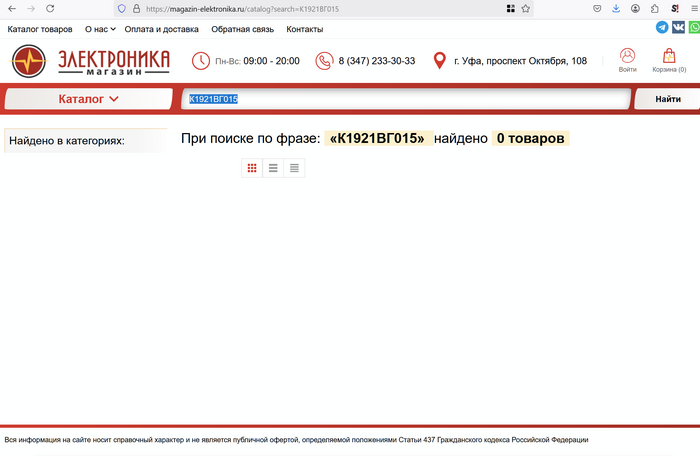Click the Электроника магазин logo
700x456 pixels.
coord(91,61)
